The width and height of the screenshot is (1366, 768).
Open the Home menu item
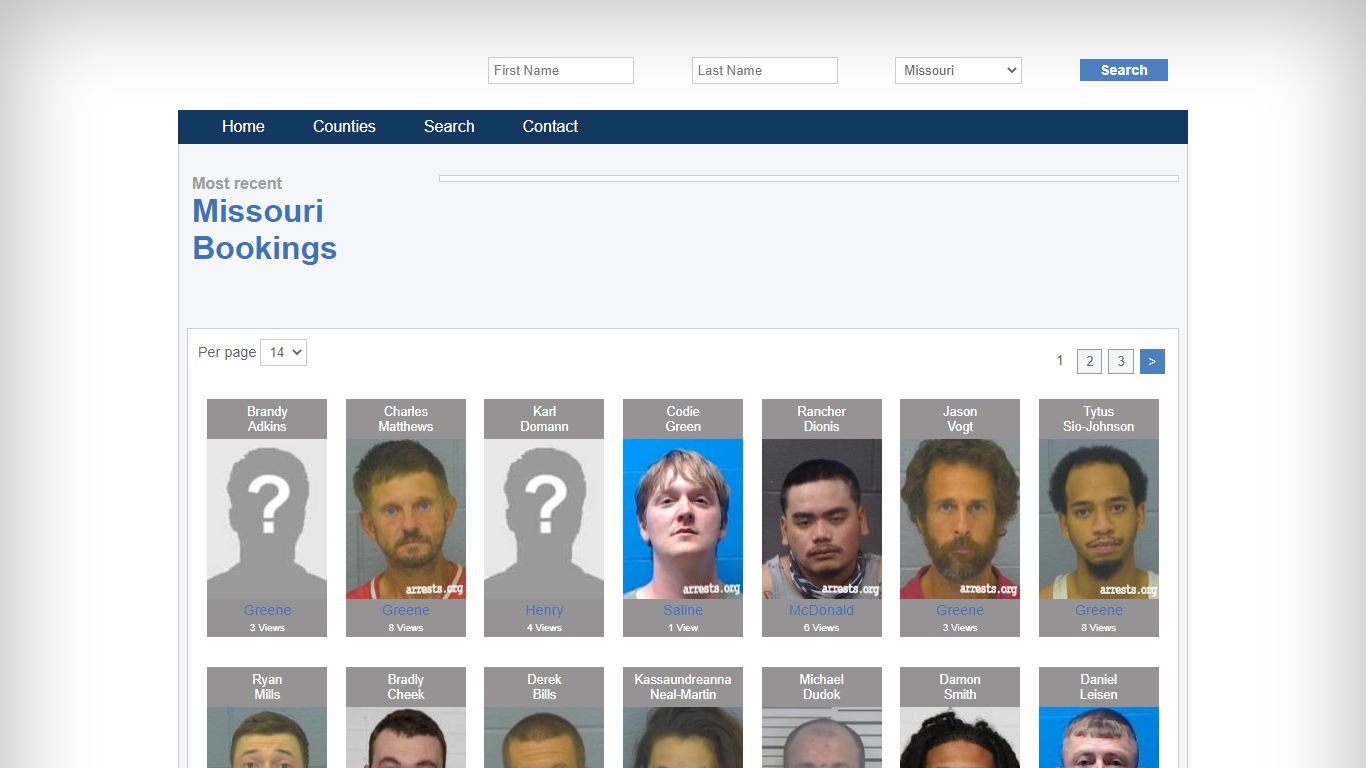(x=243, y=126)
